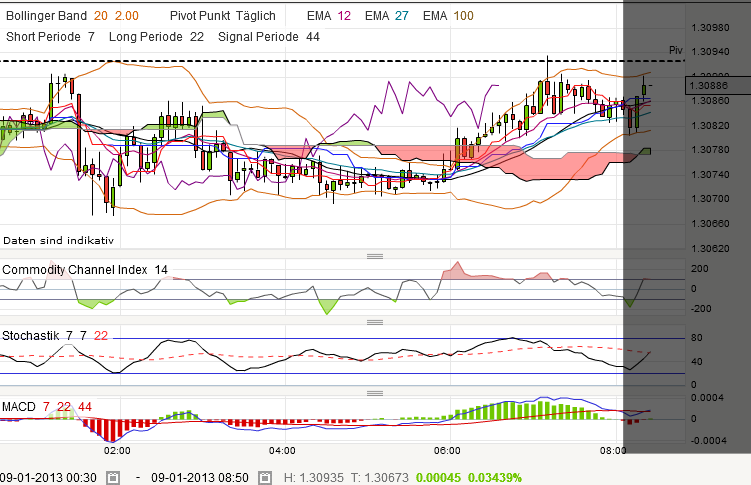Viewport: 751px width, 485px height.
Task: Select Stochastik indicator label
Action: tap(30, 336)
